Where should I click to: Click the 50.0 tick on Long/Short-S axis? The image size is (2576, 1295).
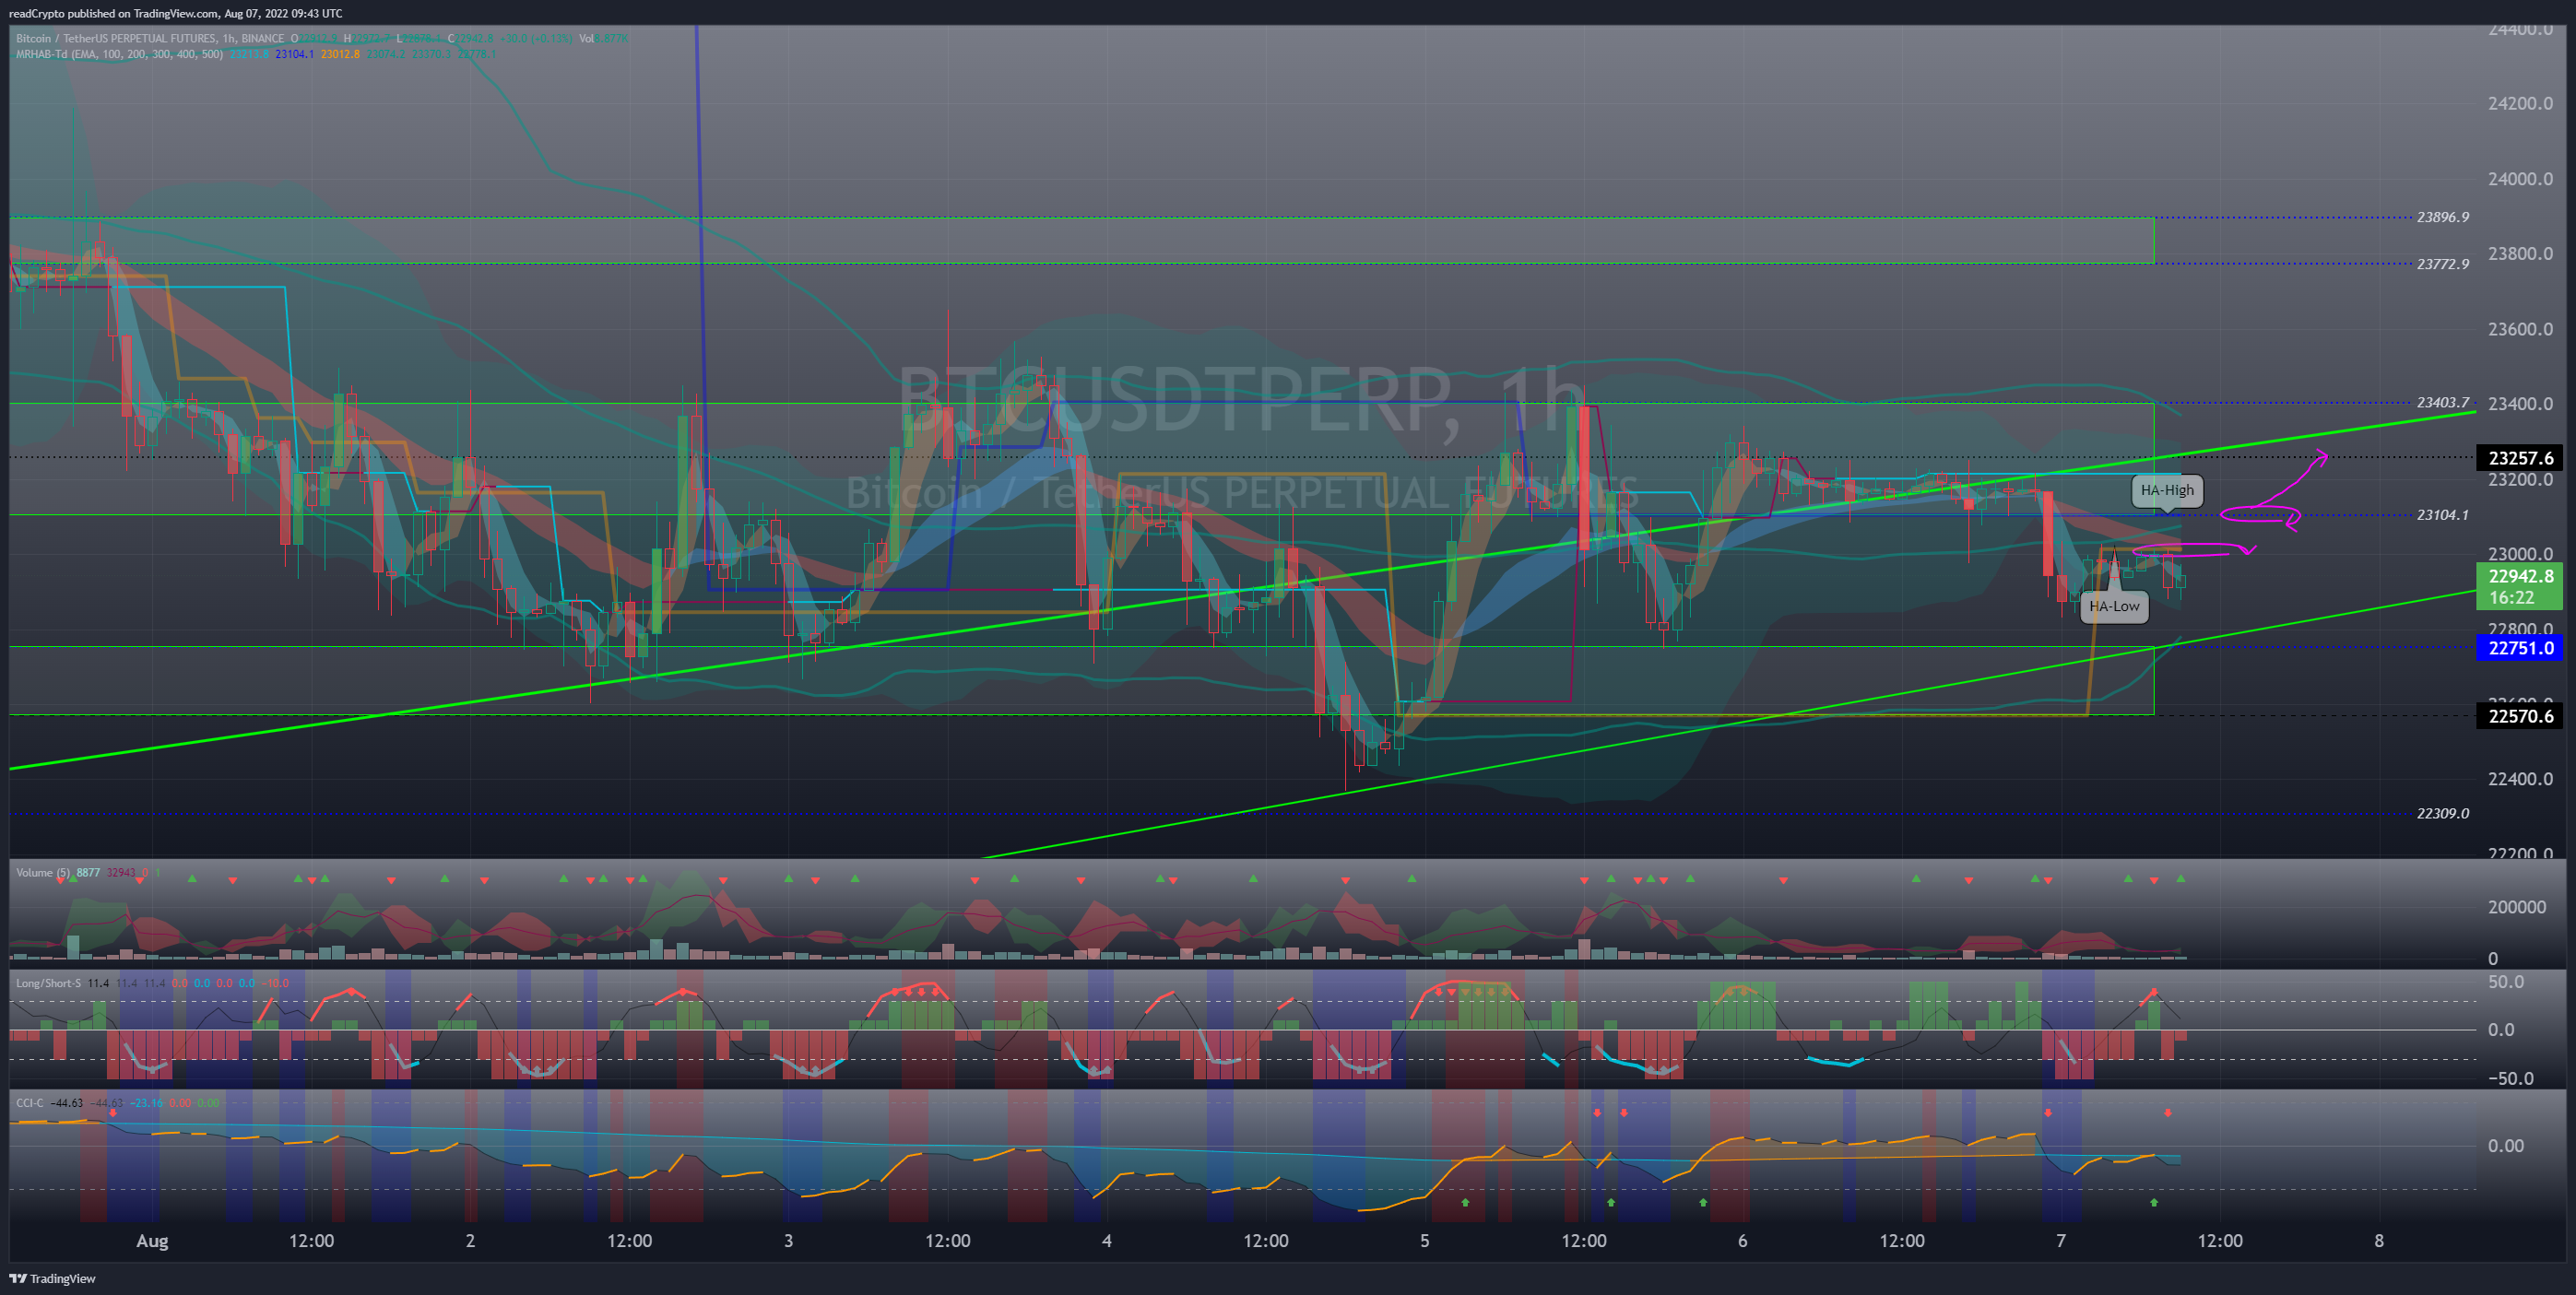[2506, 982]
